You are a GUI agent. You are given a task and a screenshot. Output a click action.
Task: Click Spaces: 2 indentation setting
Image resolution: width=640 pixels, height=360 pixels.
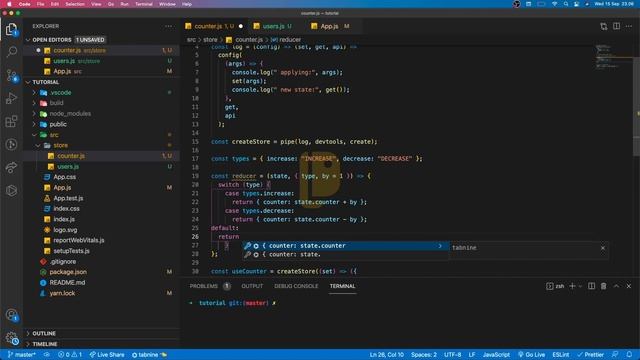424,355
